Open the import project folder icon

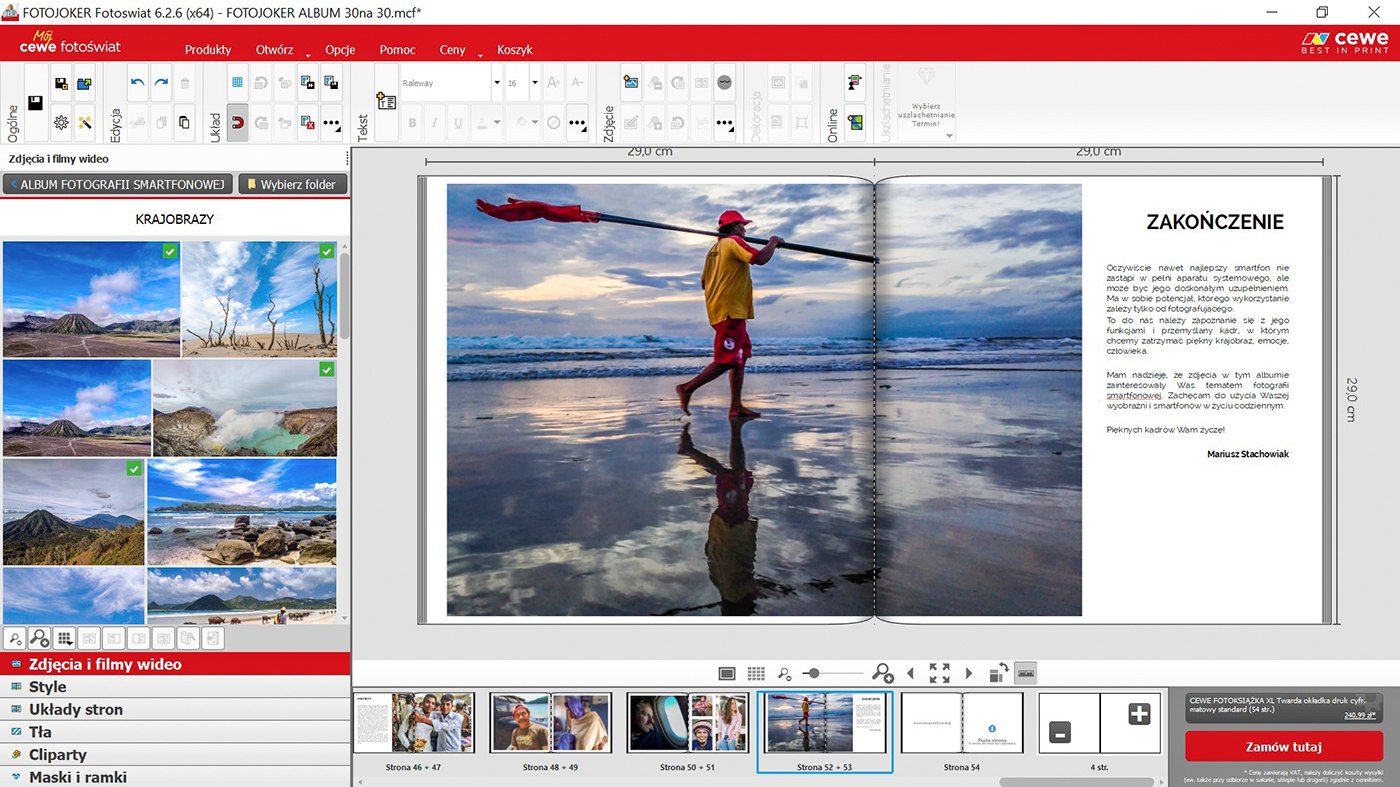coord(84,83)
